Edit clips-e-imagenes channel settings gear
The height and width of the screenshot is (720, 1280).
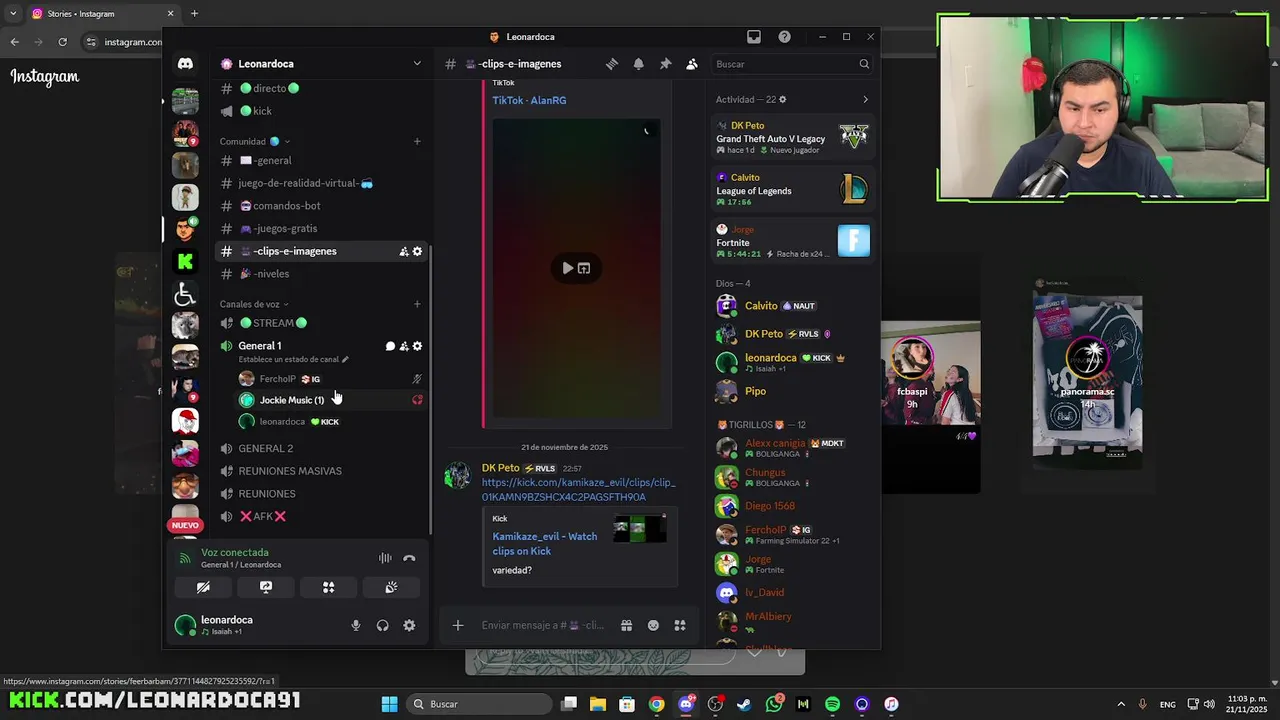tap(417, 251)
